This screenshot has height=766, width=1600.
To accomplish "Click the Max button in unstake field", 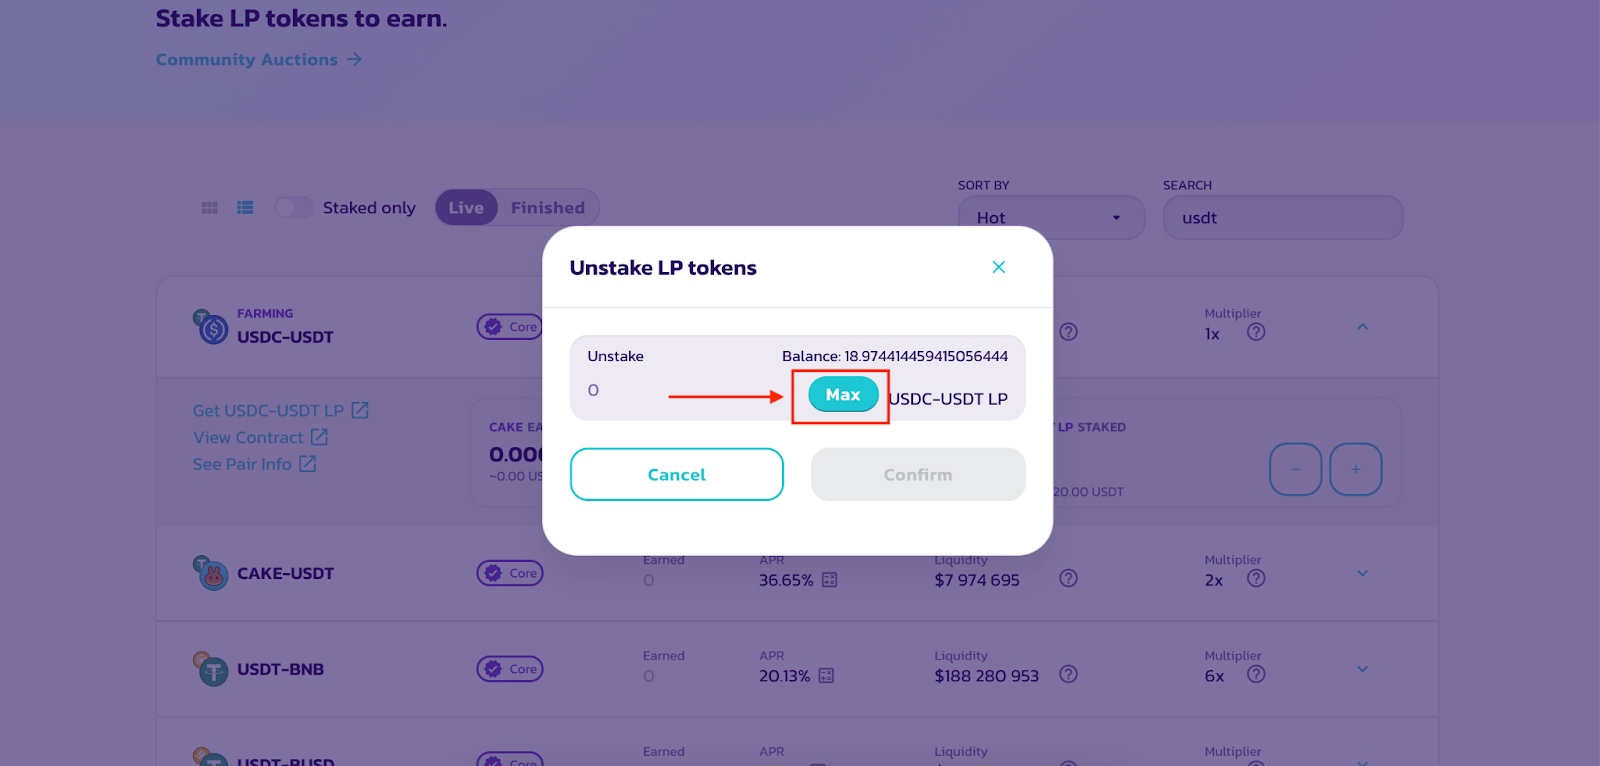I will [843, 395].
